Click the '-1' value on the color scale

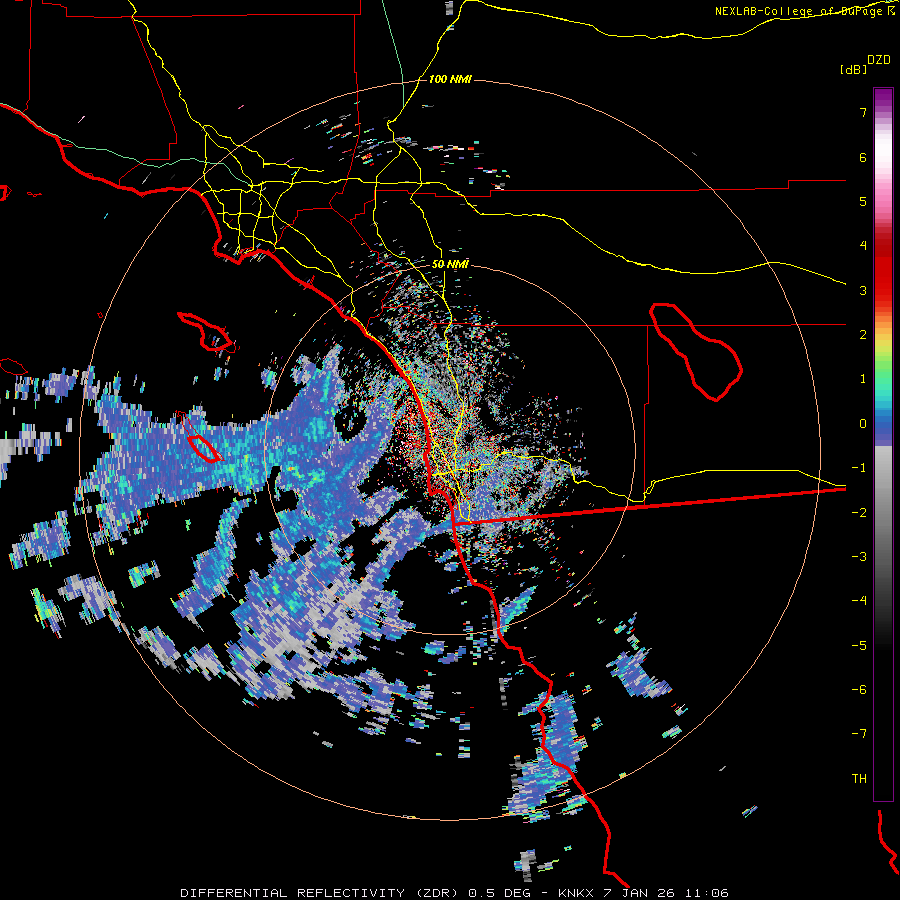[859, 468]
